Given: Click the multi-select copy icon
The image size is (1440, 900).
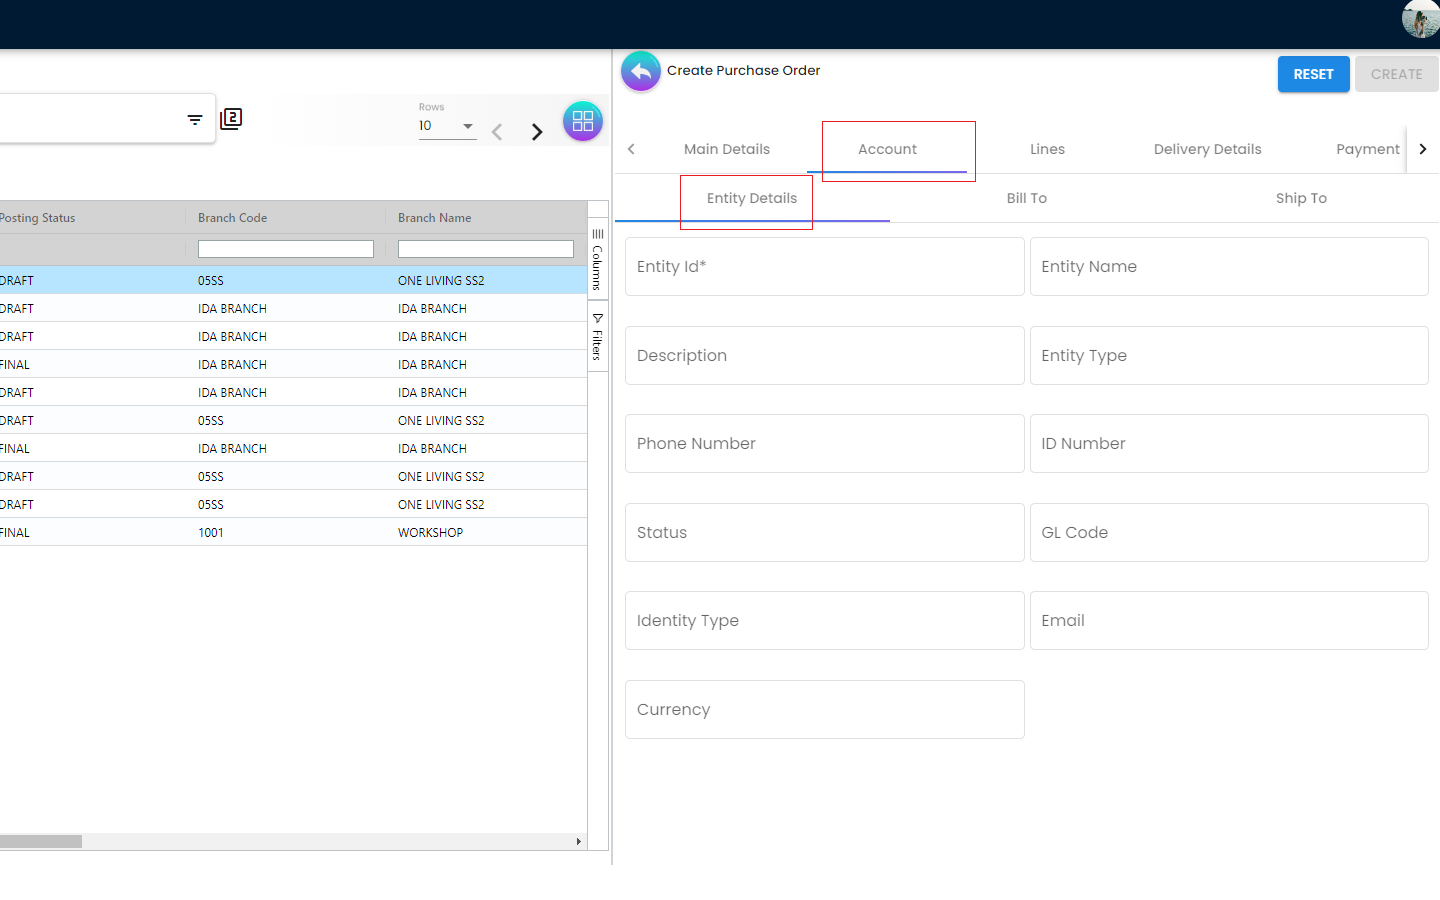Looking at the screenshot, I should point(231,119).
